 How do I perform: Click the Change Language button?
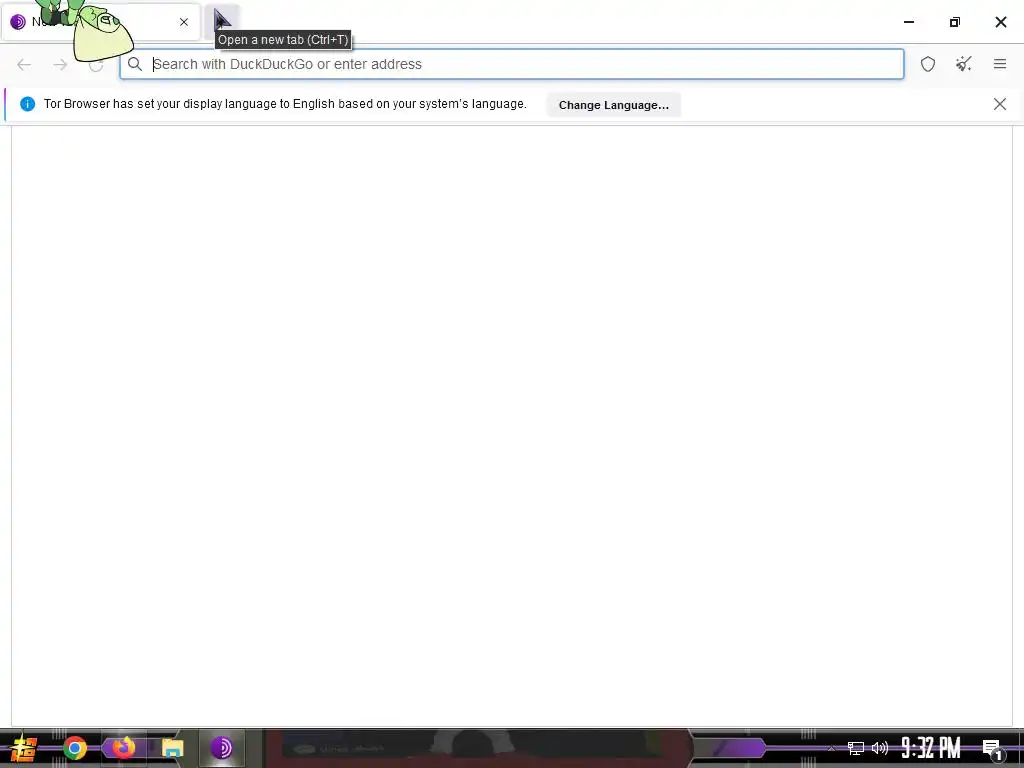click(613, 104)
